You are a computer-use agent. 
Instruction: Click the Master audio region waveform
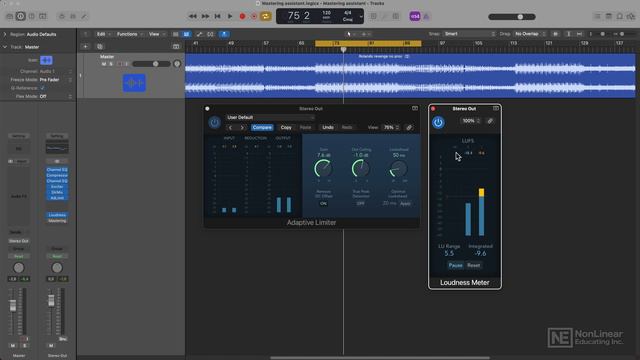coord(410,76)
